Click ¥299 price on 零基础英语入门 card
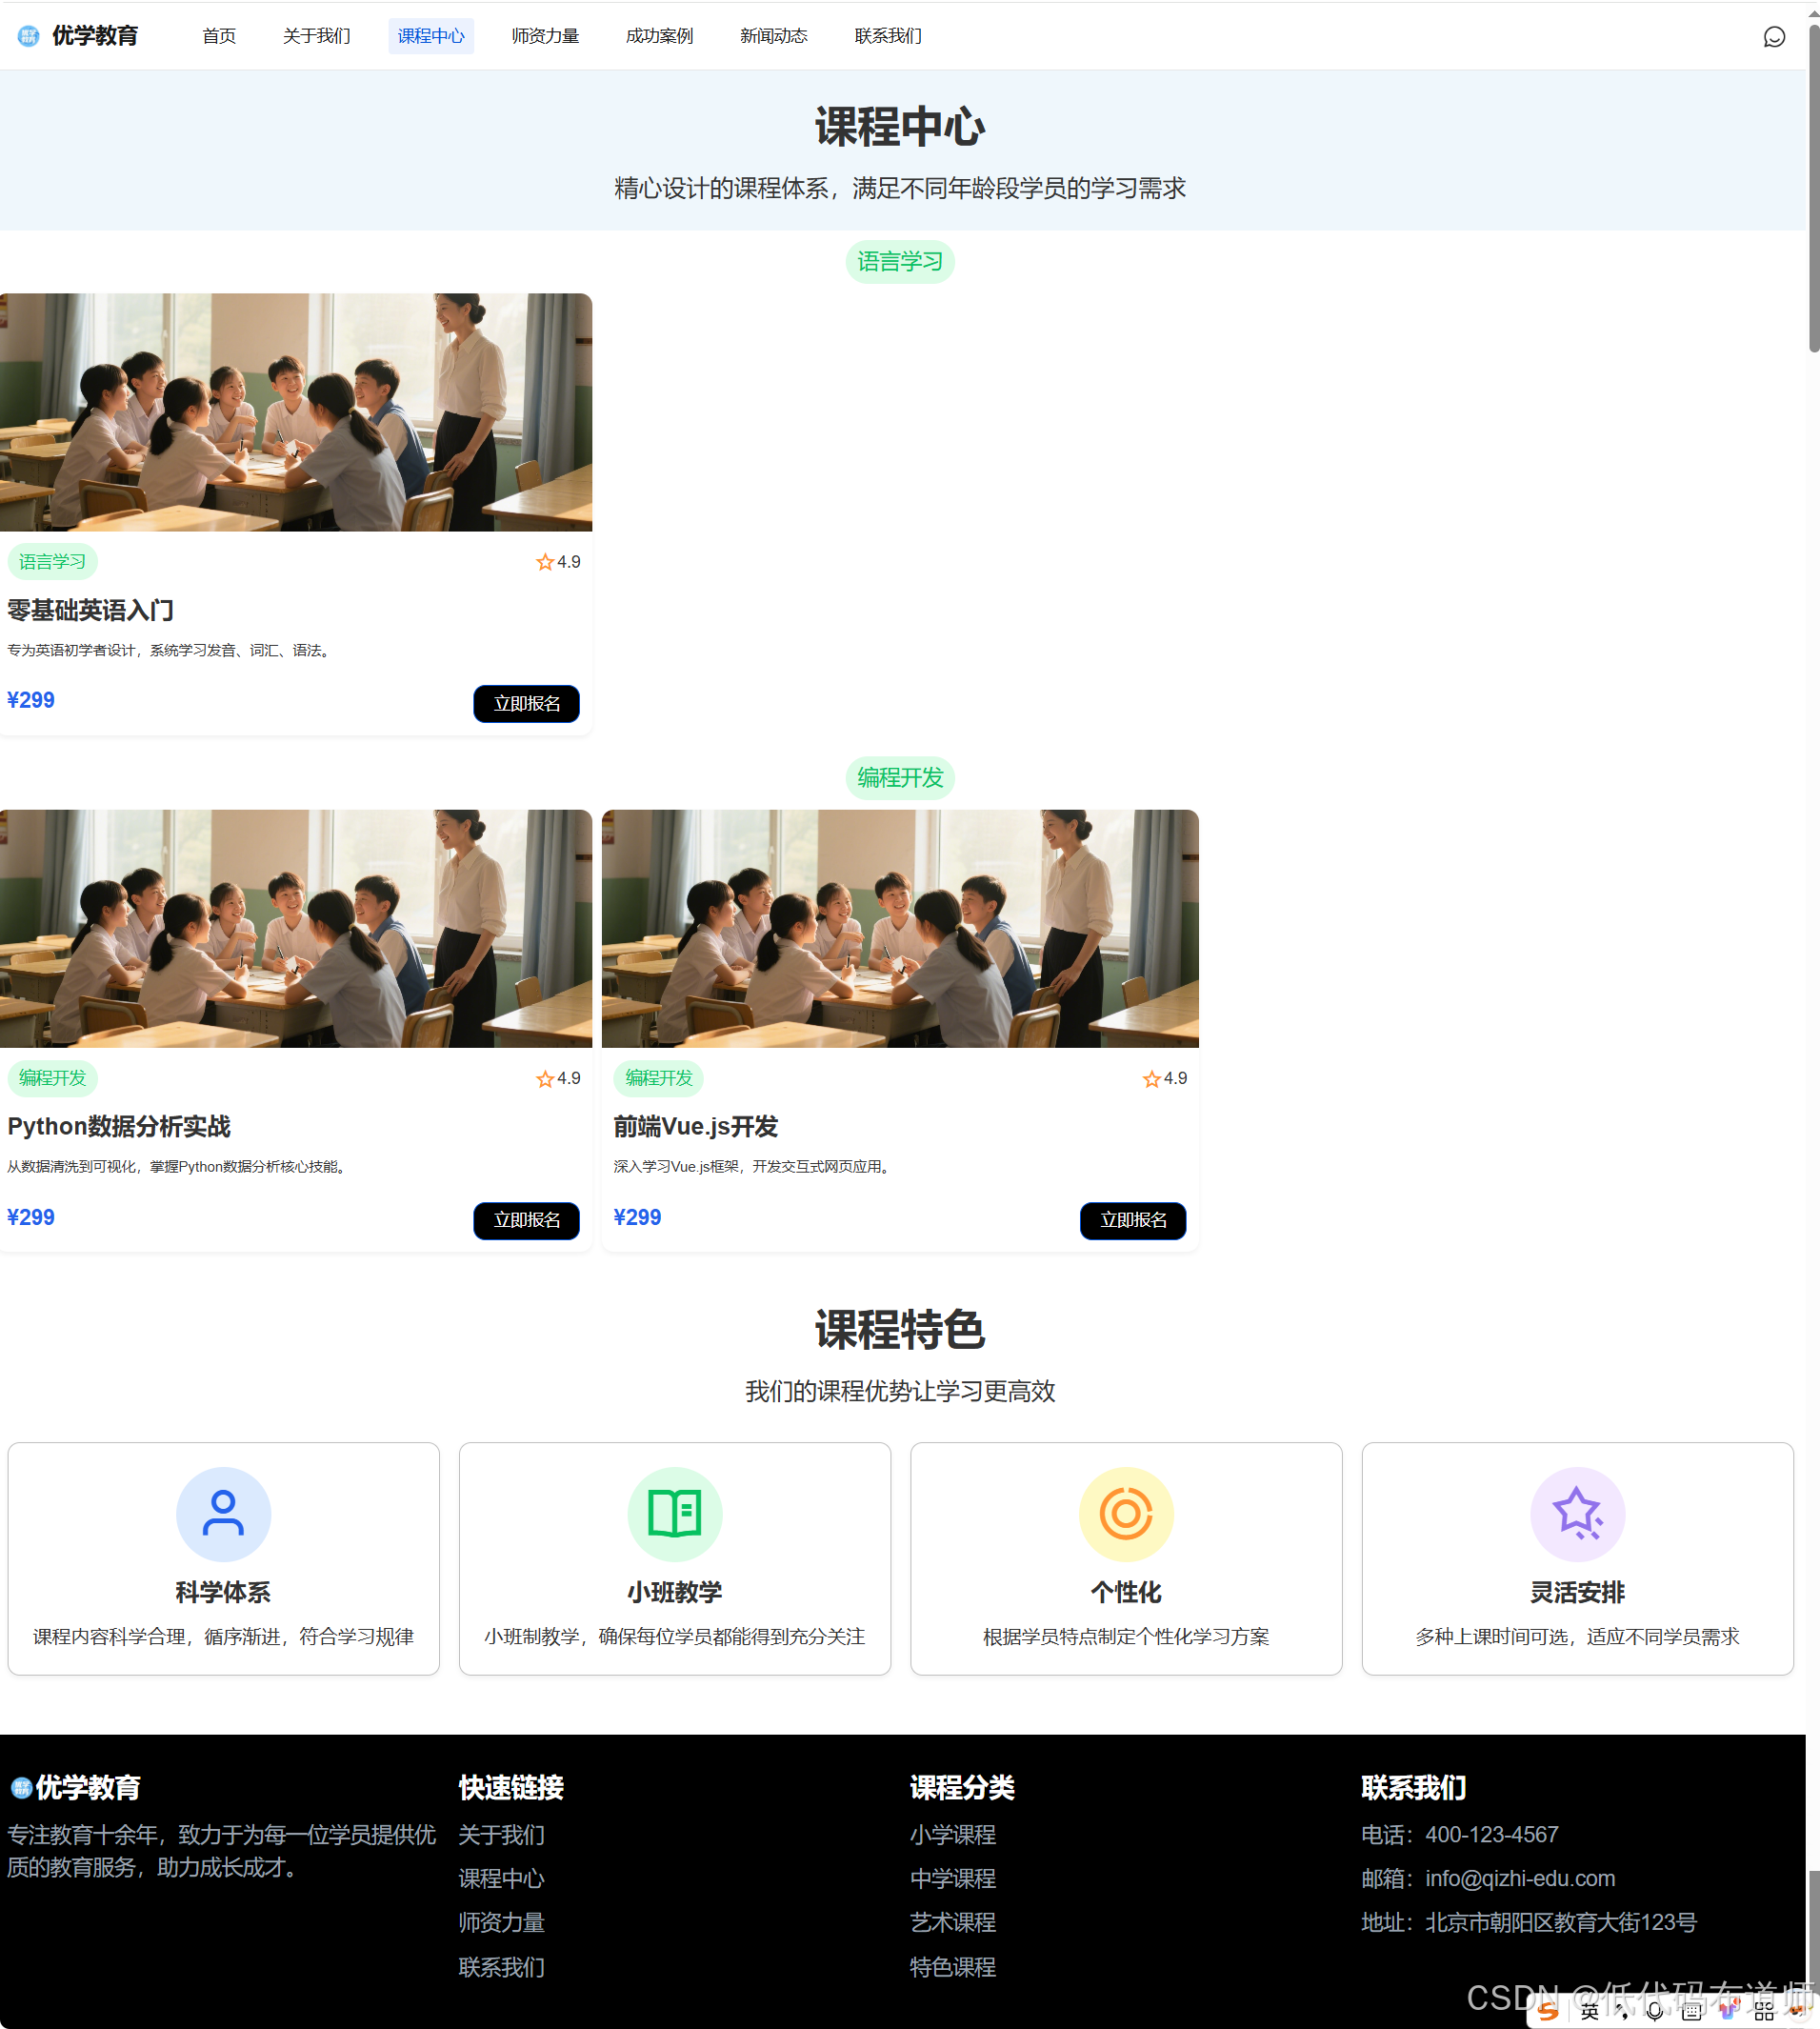1820x2029 pixels. tap(31, 700)
